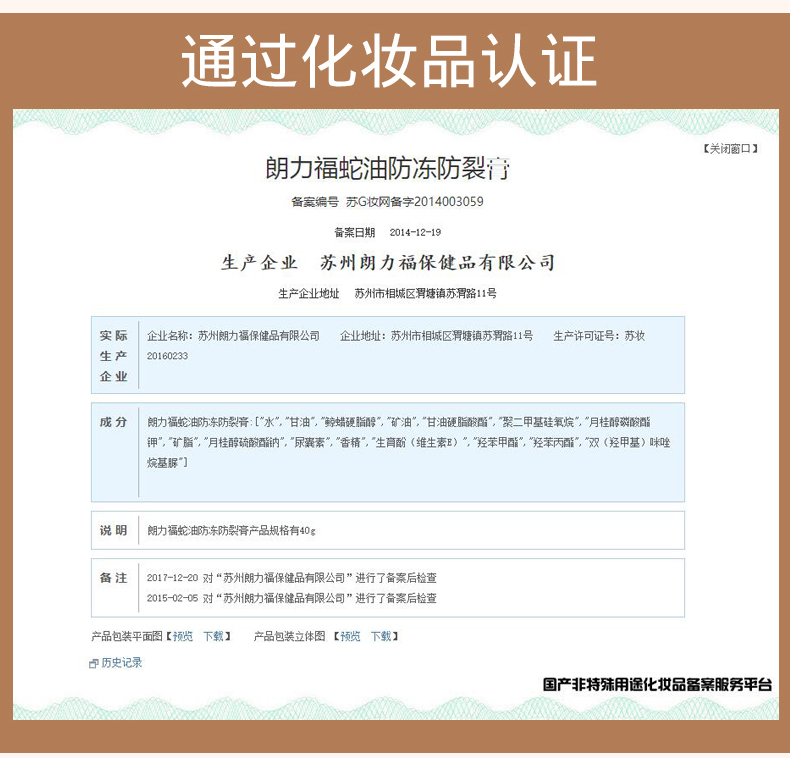The width and height of the screenshot is (790, 758).
Task: Click the 关闭窗口 link
Action: click(730, 149)
